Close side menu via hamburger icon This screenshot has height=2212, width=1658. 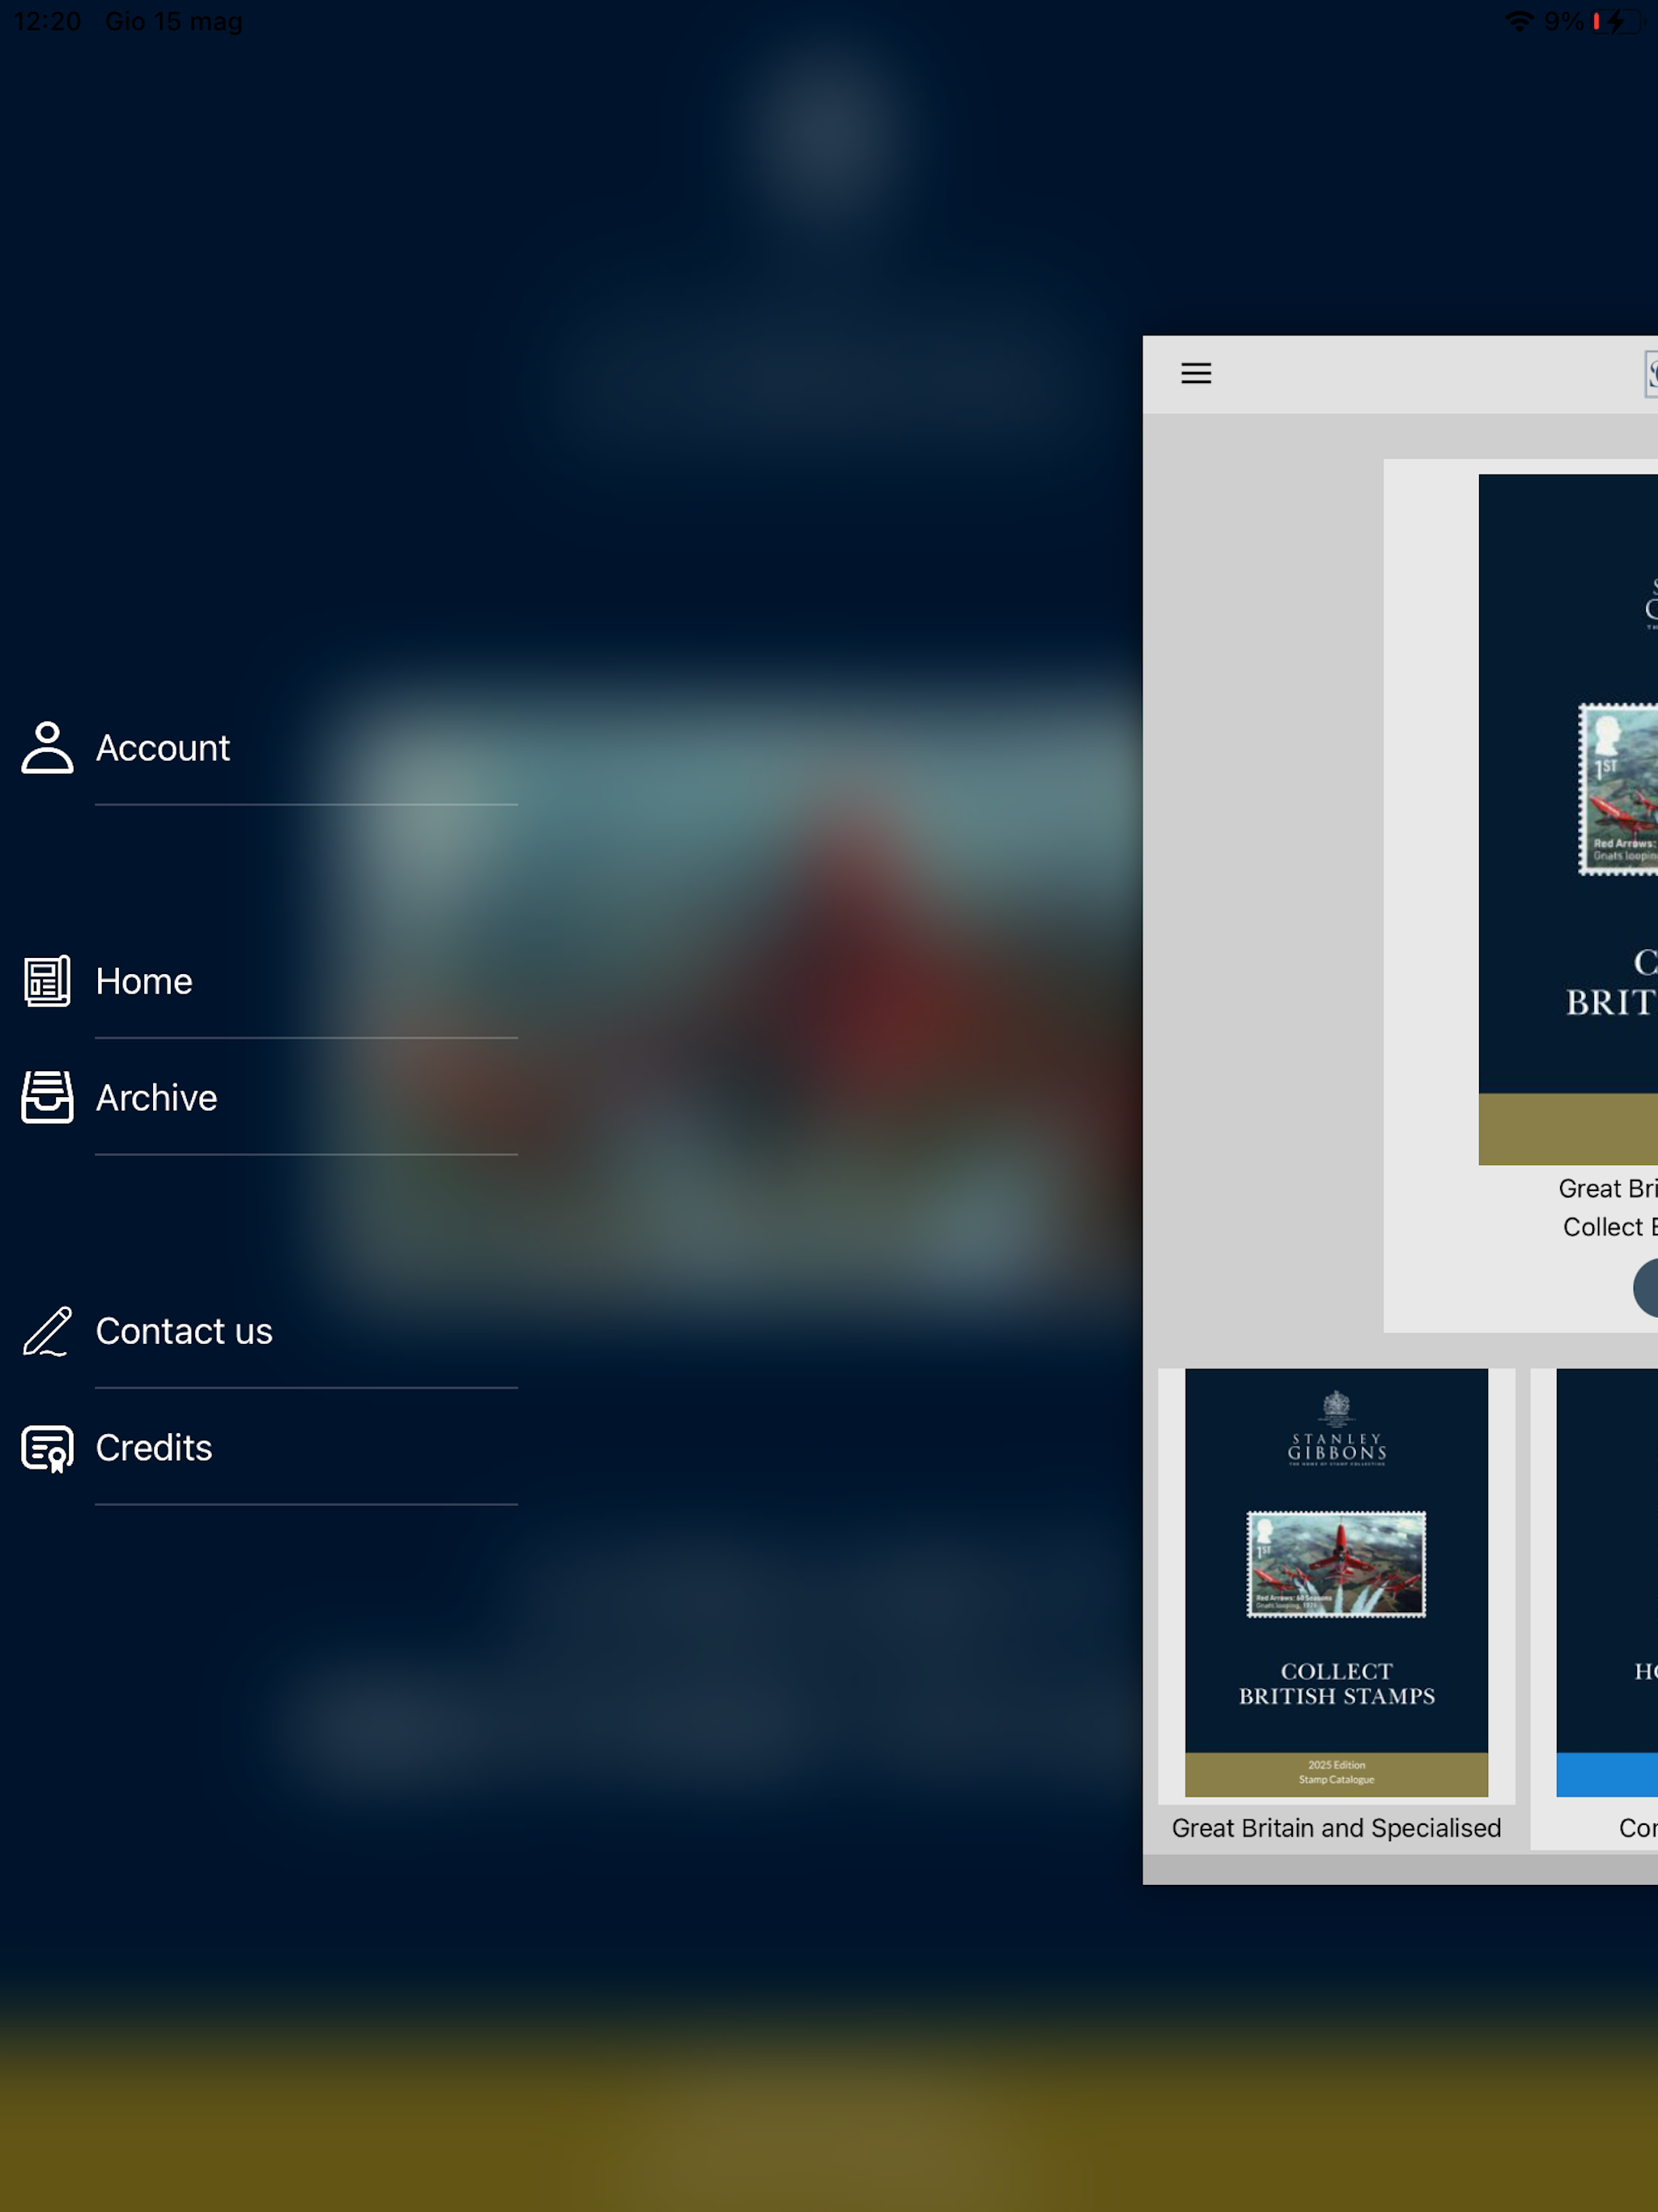1196,373
